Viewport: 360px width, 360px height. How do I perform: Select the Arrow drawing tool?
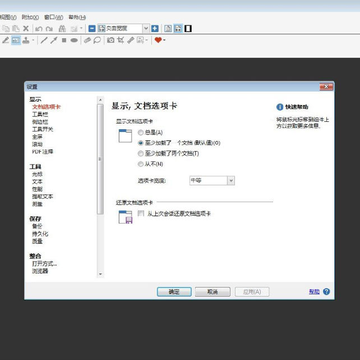54,40
